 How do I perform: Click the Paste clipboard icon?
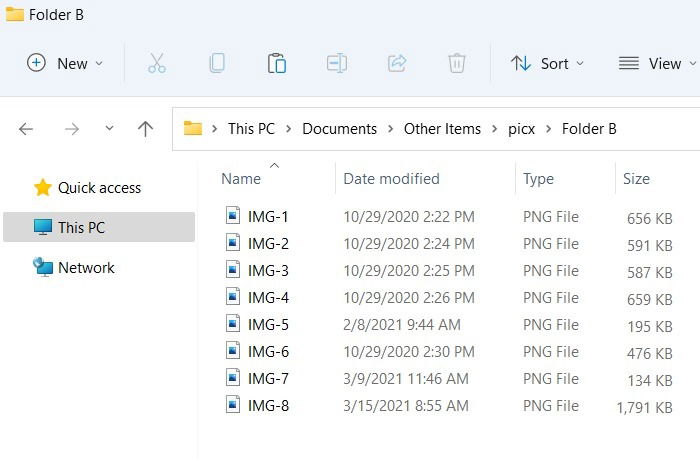(277, 63)
